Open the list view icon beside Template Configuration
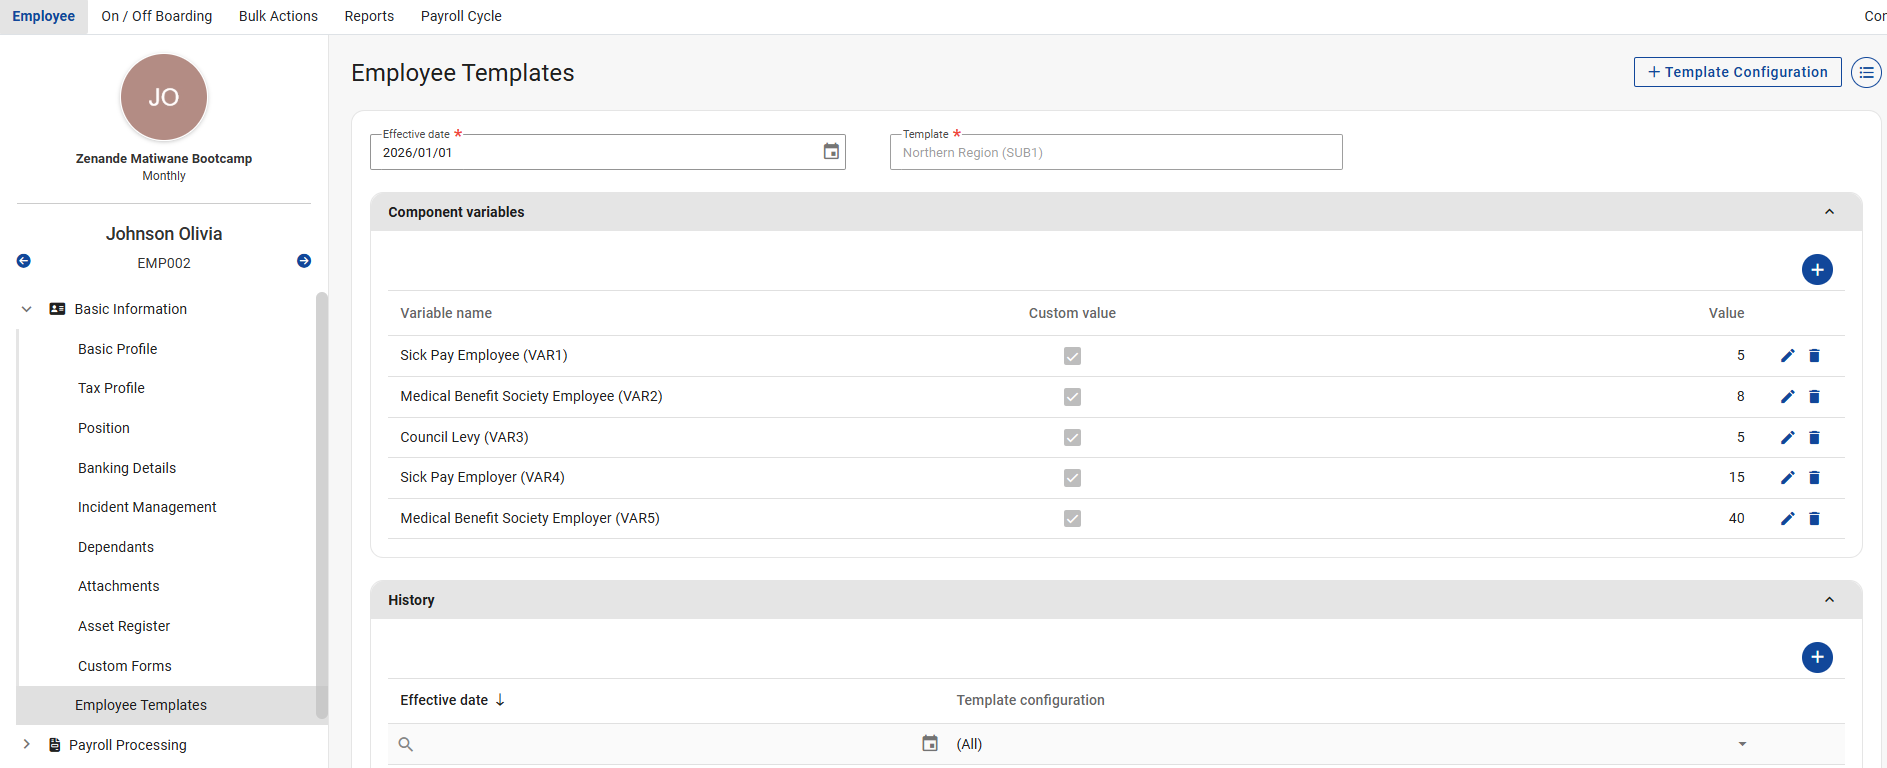The height and width of the screenshot is (768, 1887). 1865,73
